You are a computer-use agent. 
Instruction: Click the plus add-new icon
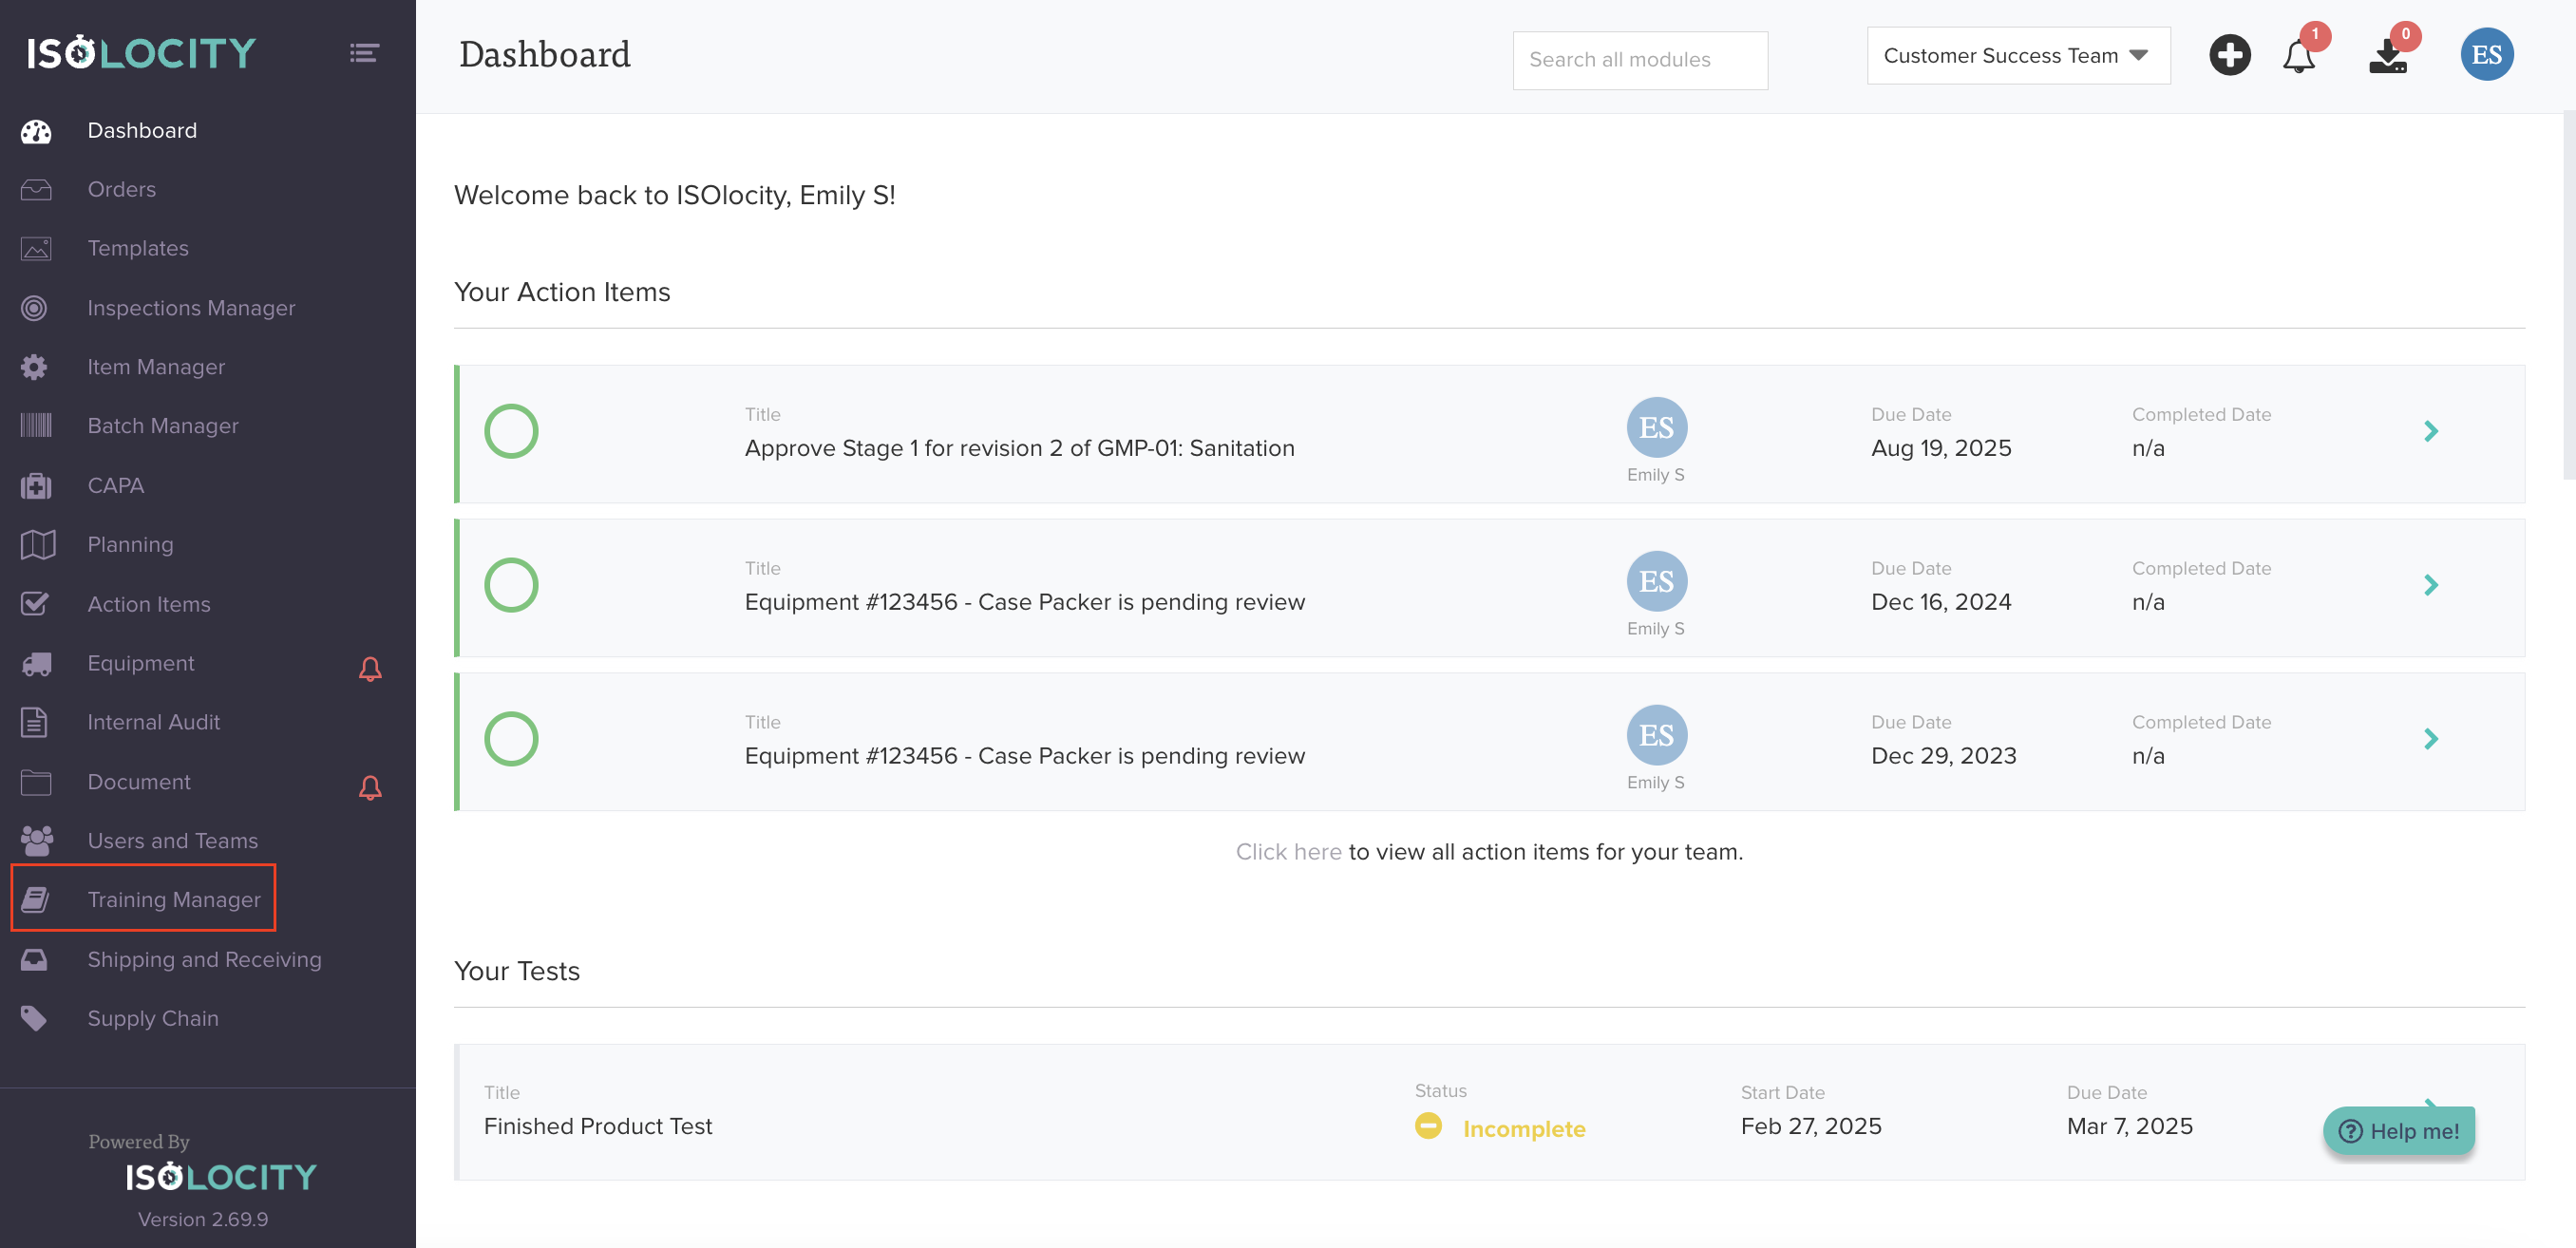click(2229, 55)
